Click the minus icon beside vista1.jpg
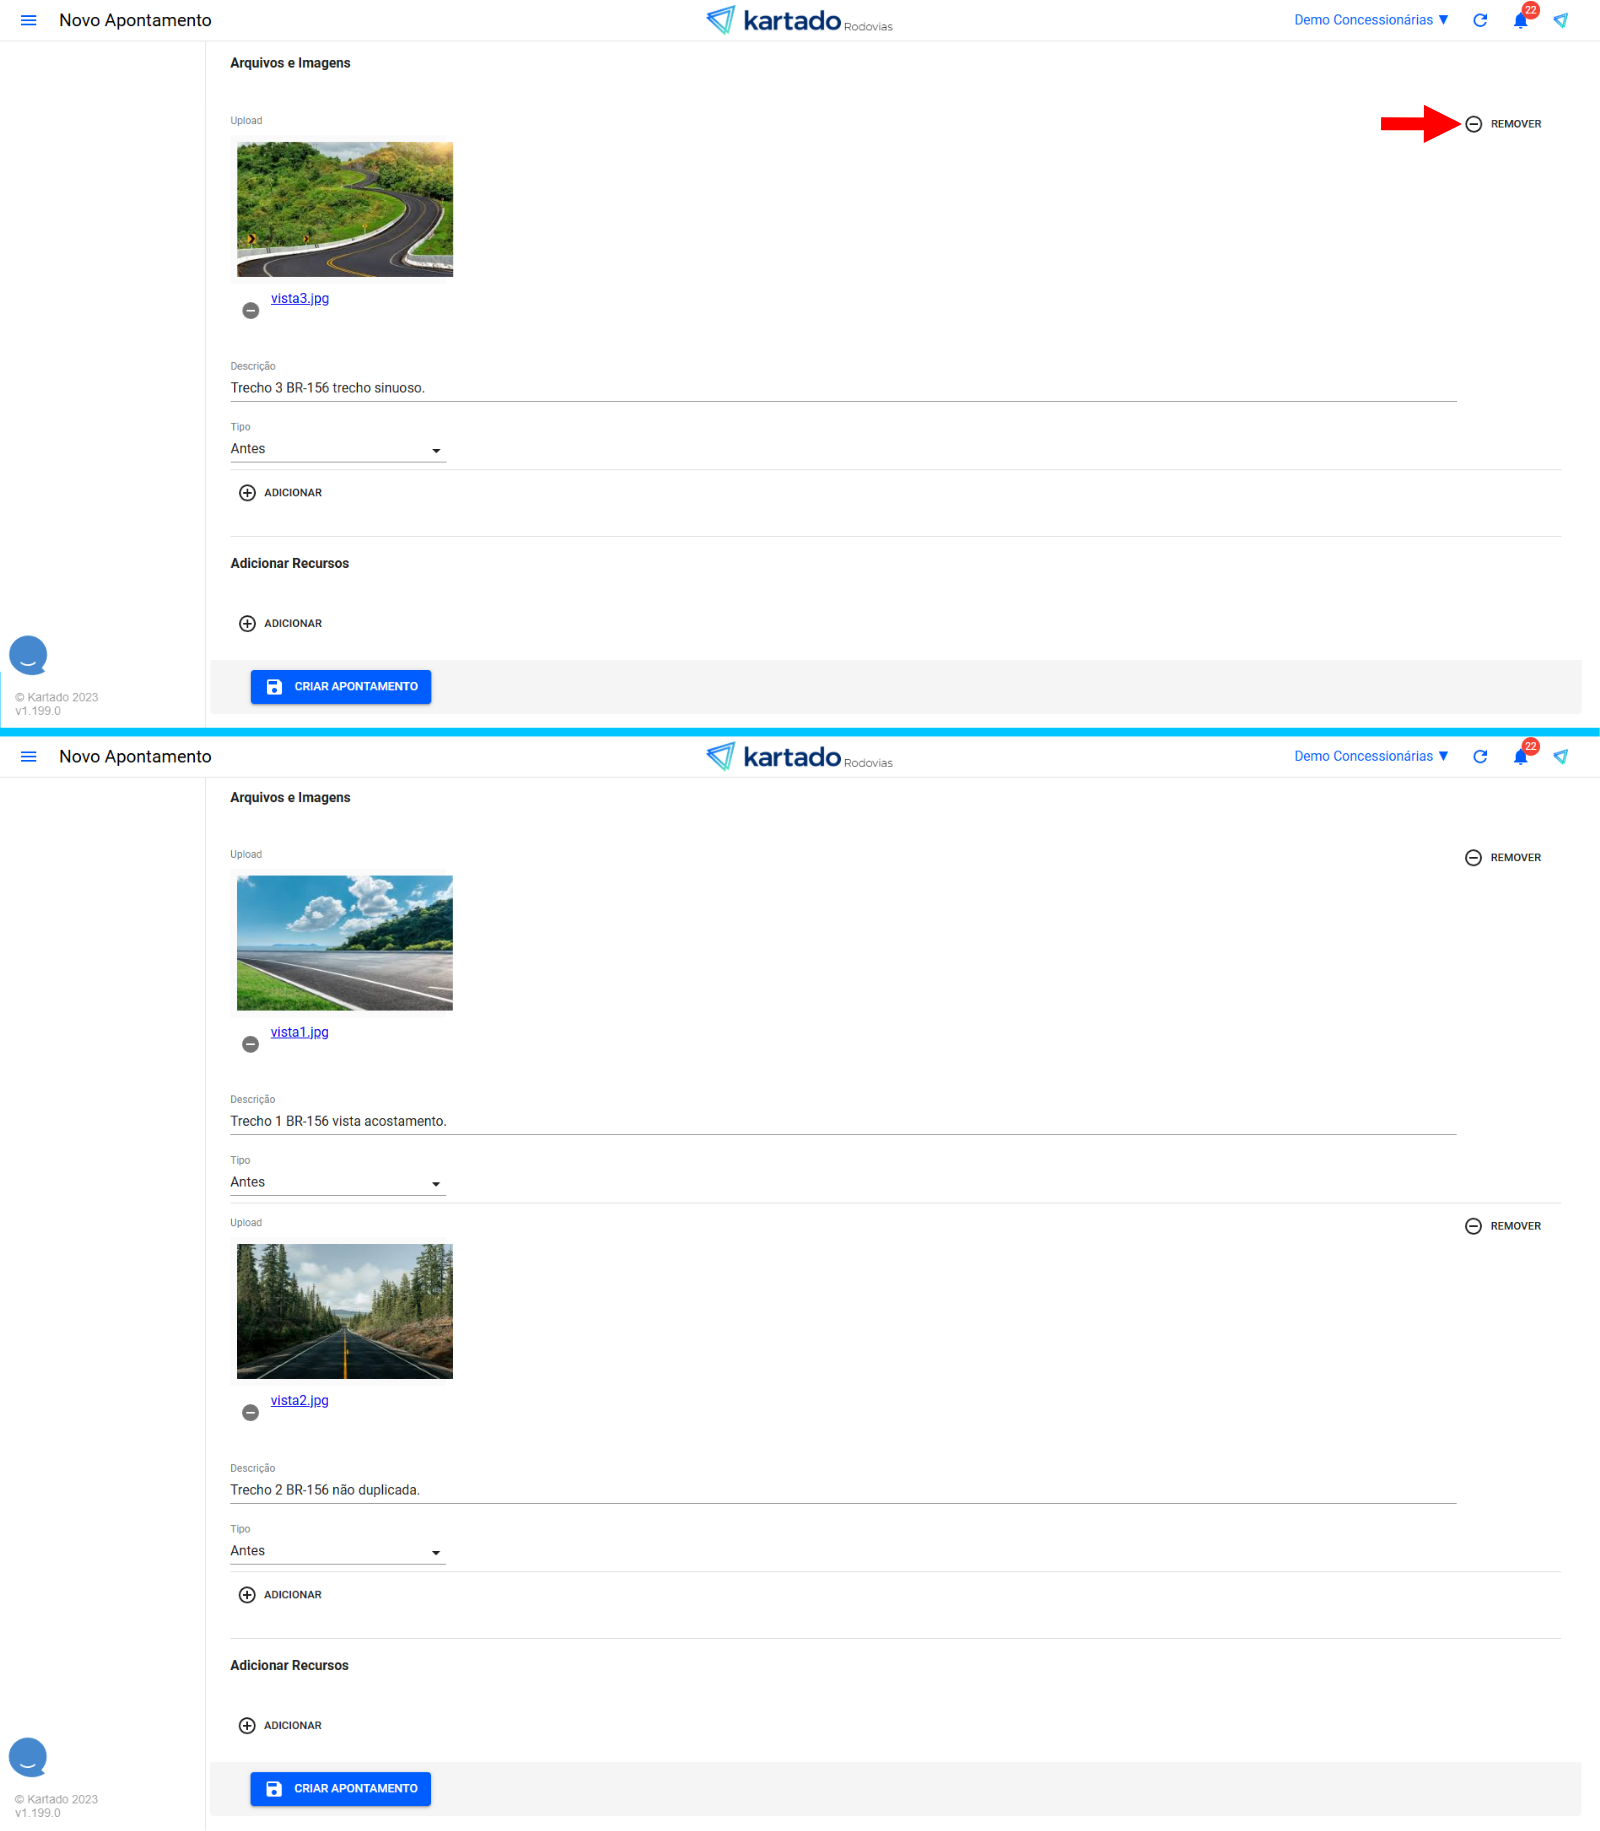The width and height of the screenshot is (1600, 1831). pyautogui.click(x=251, y=1044)
